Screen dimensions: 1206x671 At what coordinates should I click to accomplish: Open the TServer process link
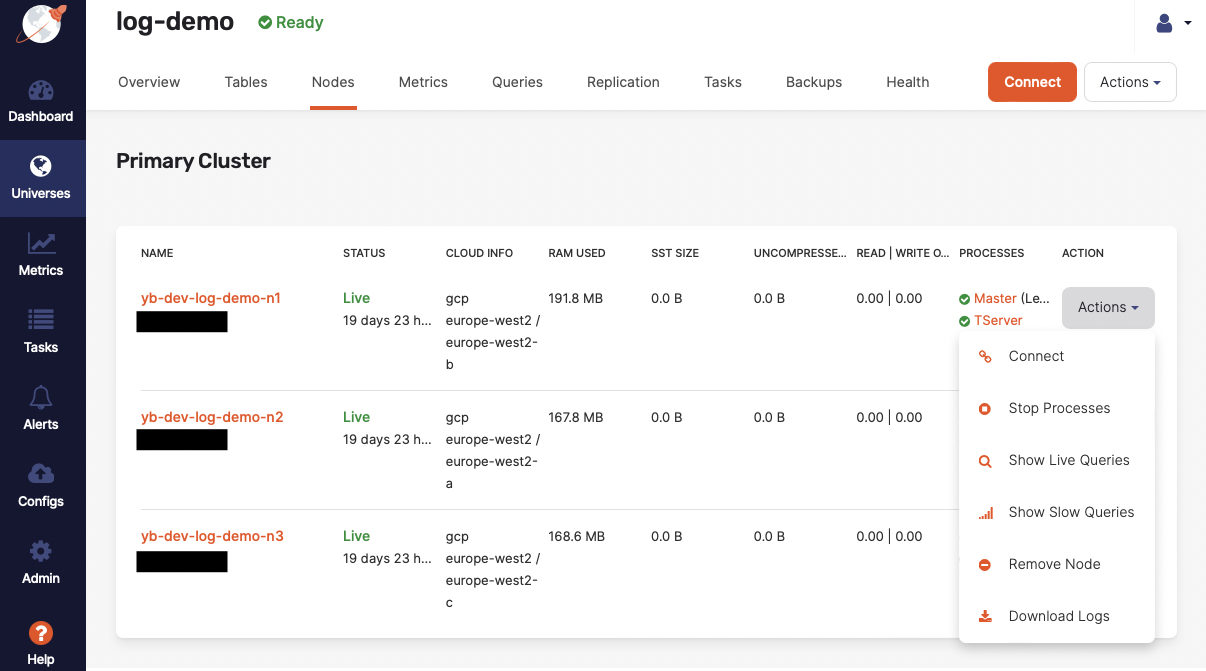click(x=998, y=320)
